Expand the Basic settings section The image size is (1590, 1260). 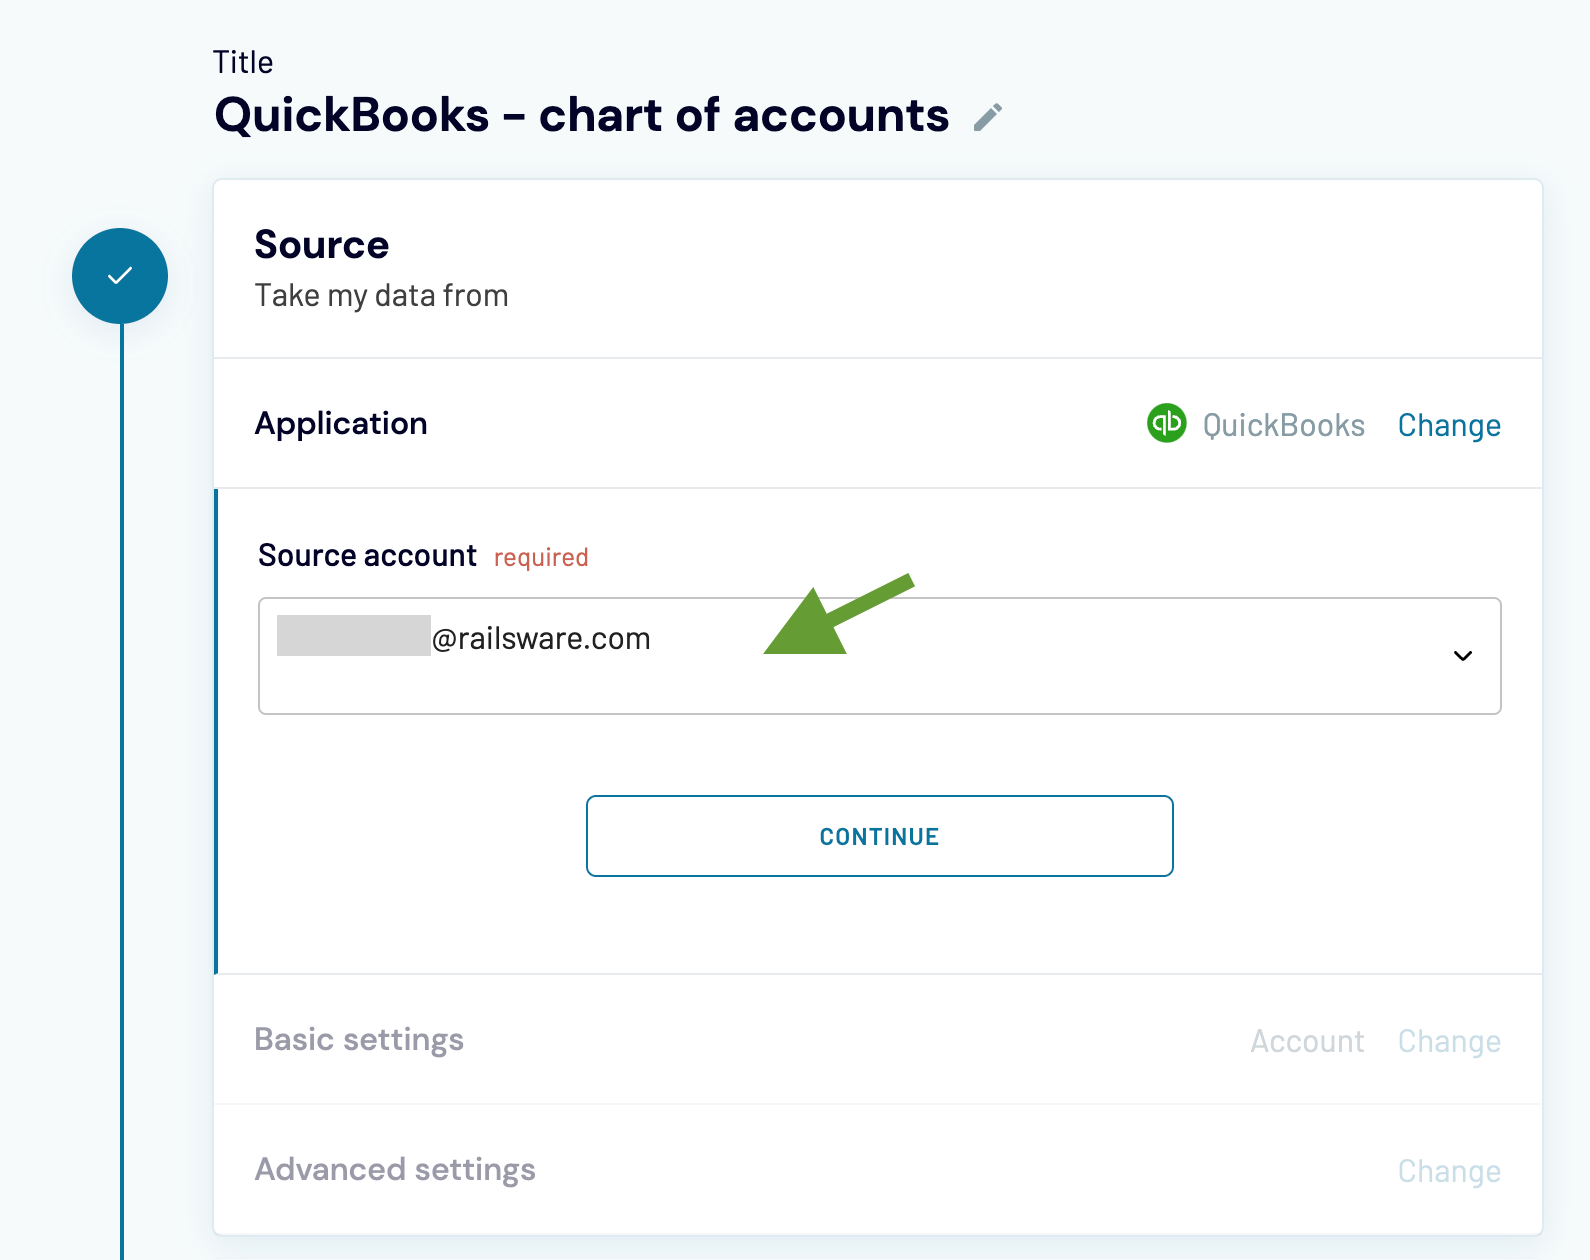point(359,1040)
